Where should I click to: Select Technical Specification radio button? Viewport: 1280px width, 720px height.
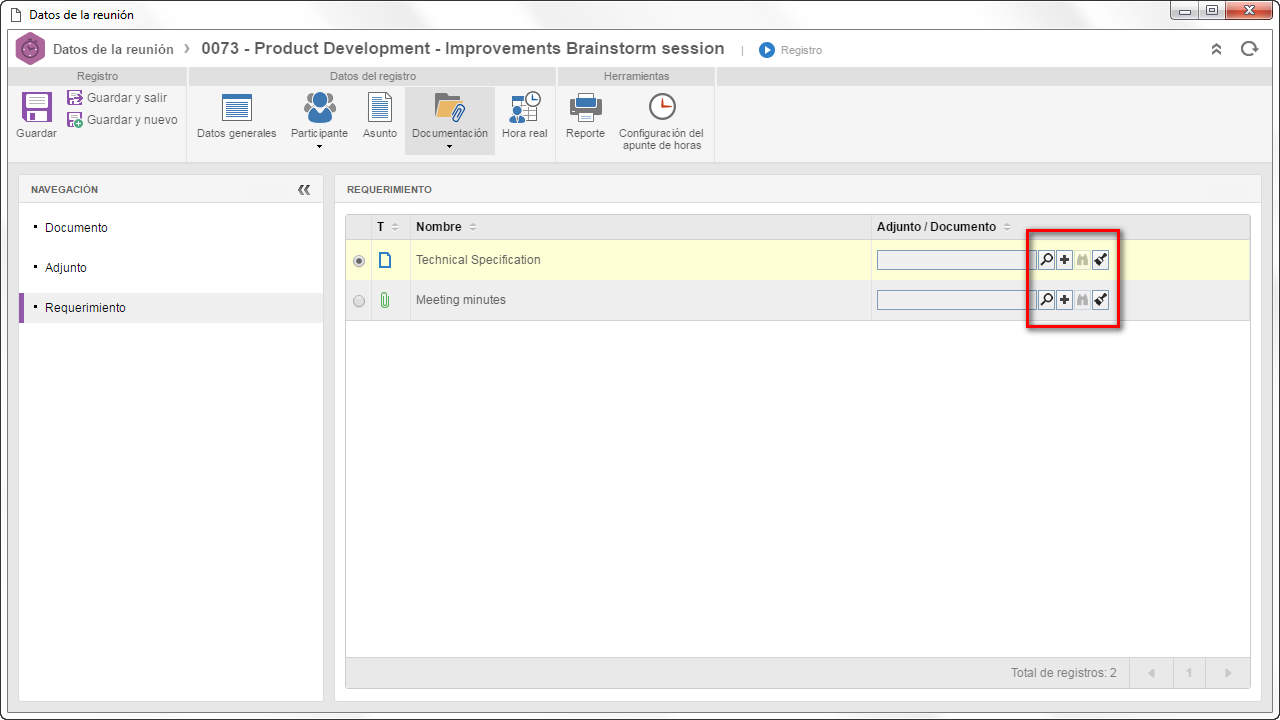tap(359, 261)
